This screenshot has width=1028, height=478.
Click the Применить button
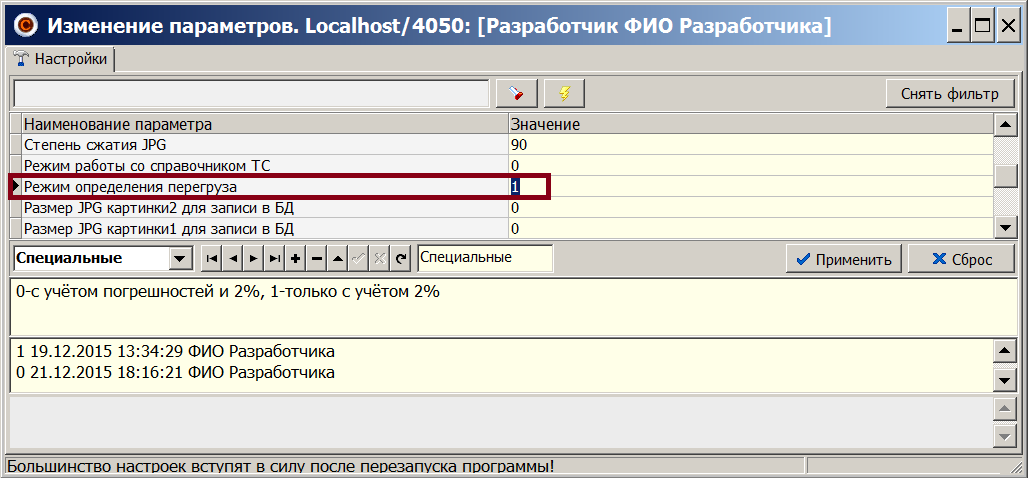pyautogui.click(x=843, y=259)
